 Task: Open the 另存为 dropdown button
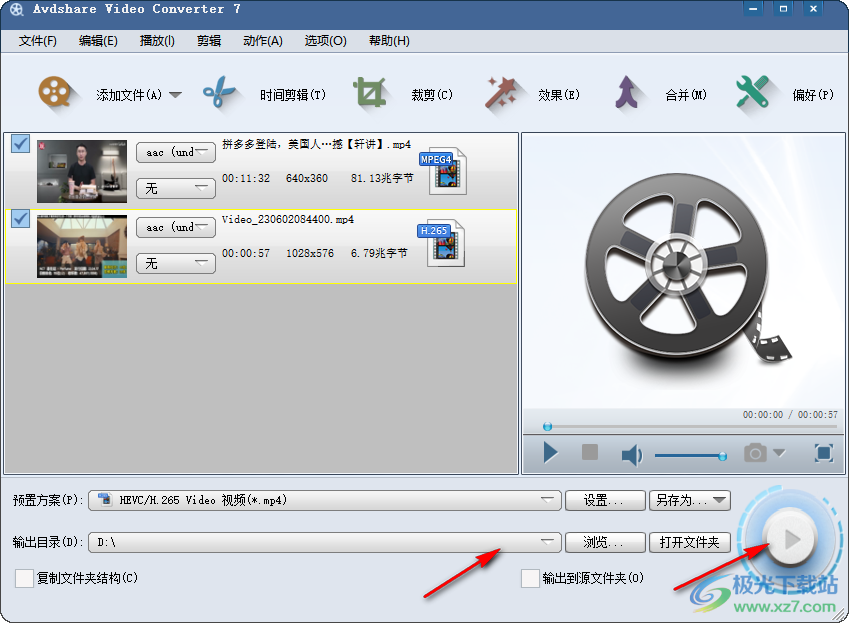click(690, 500)
